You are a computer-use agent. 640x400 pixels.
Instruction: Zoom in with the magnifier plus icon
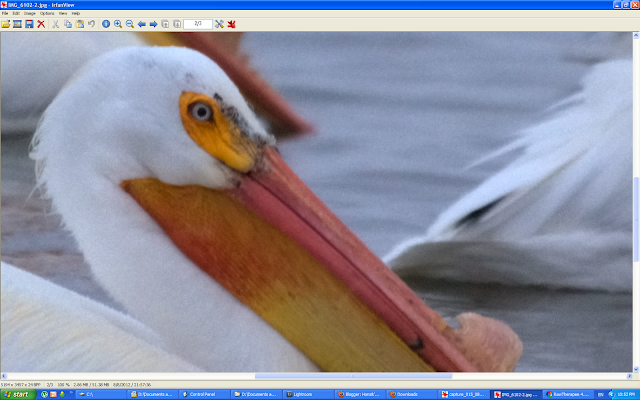pos(118,24)
